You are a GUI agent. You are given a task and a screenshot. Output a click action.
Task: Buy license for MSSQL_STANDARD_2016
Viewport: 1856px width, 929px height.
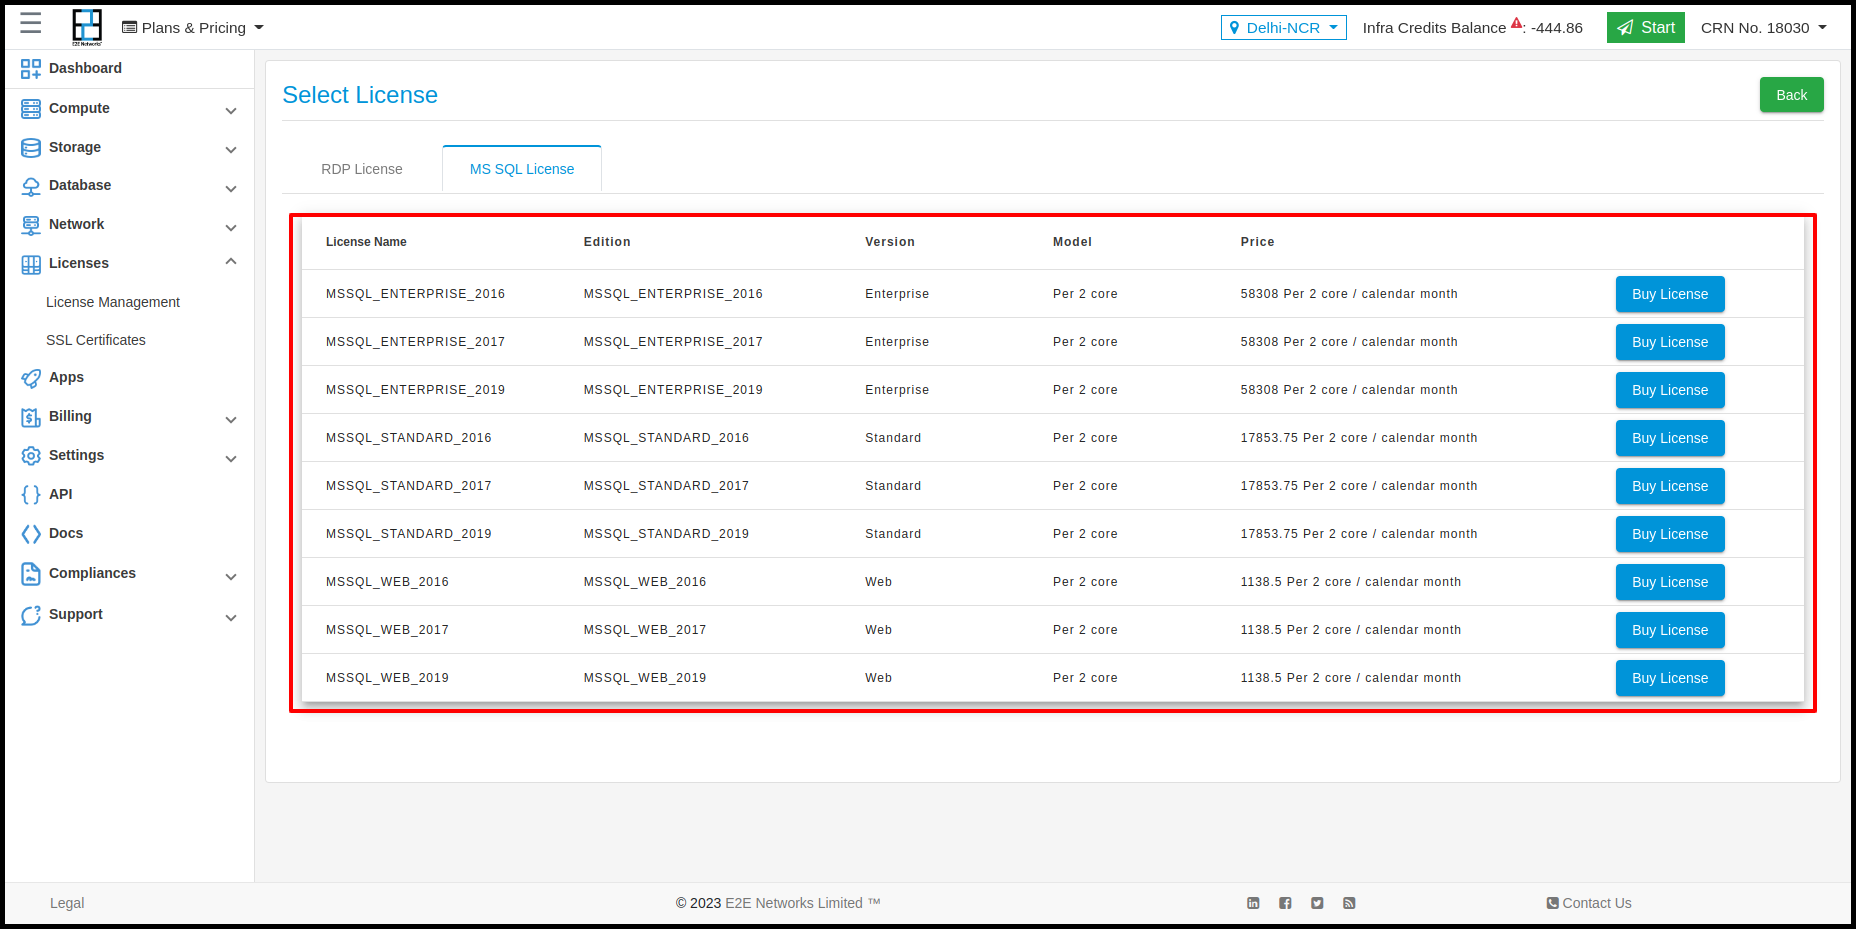click(x=1670, y=438)
